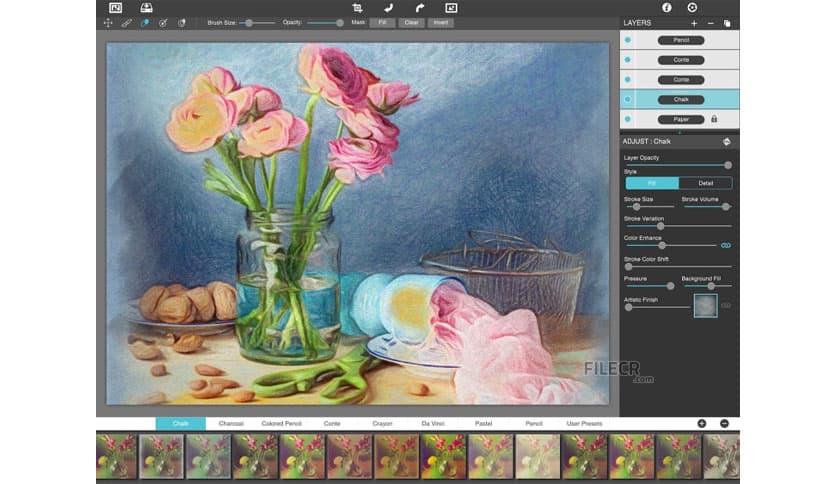Duplicate layer using the copy icon
836x484 pixels.
[x=727, y=23]
